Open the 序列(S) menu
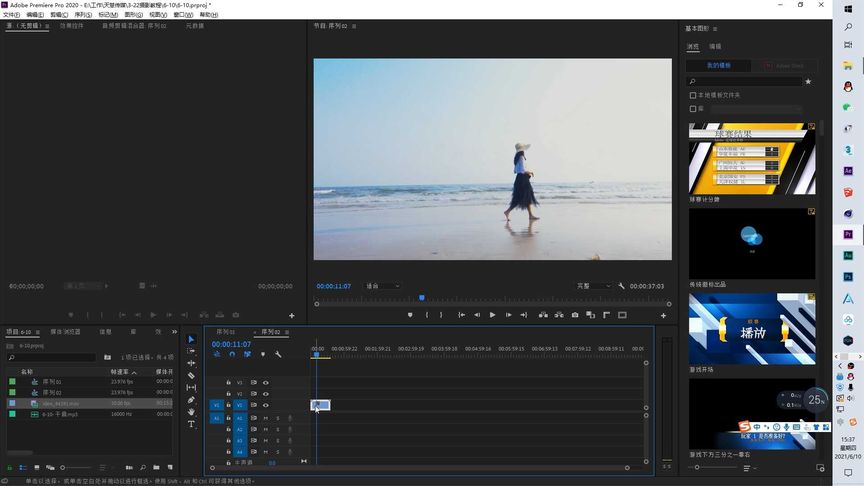 pyautogui.click(x=83, y=15)
